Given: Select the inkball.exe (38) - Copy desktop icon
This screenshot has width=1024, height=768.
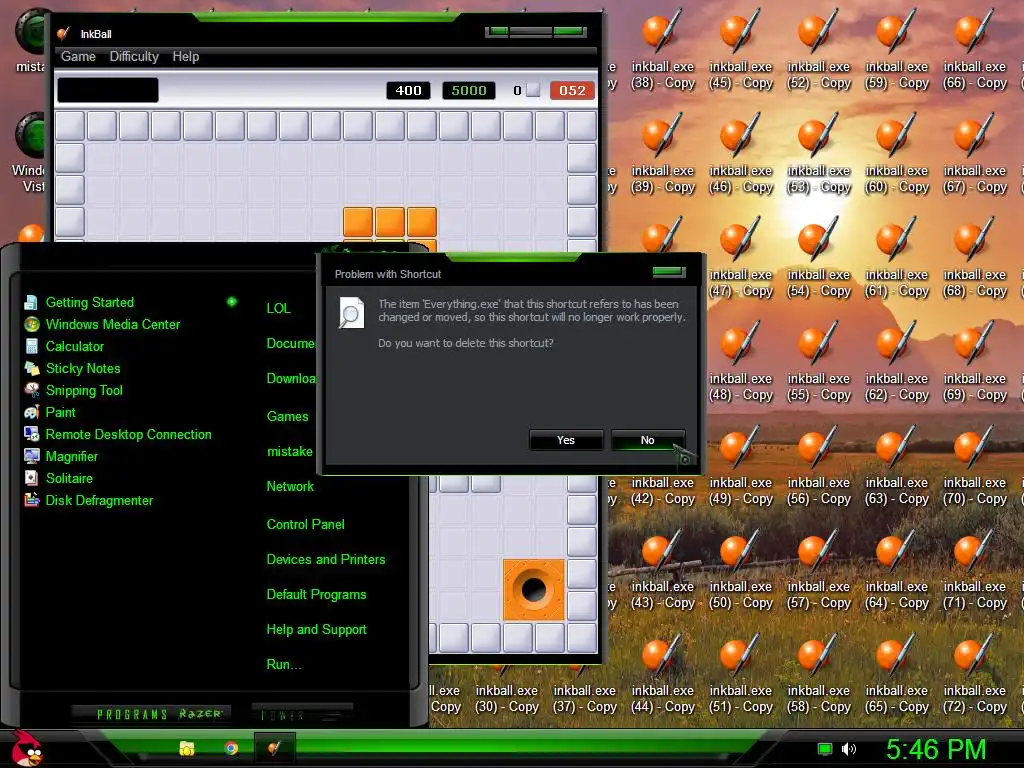Looking at the screenshot, I should point(662,51).
